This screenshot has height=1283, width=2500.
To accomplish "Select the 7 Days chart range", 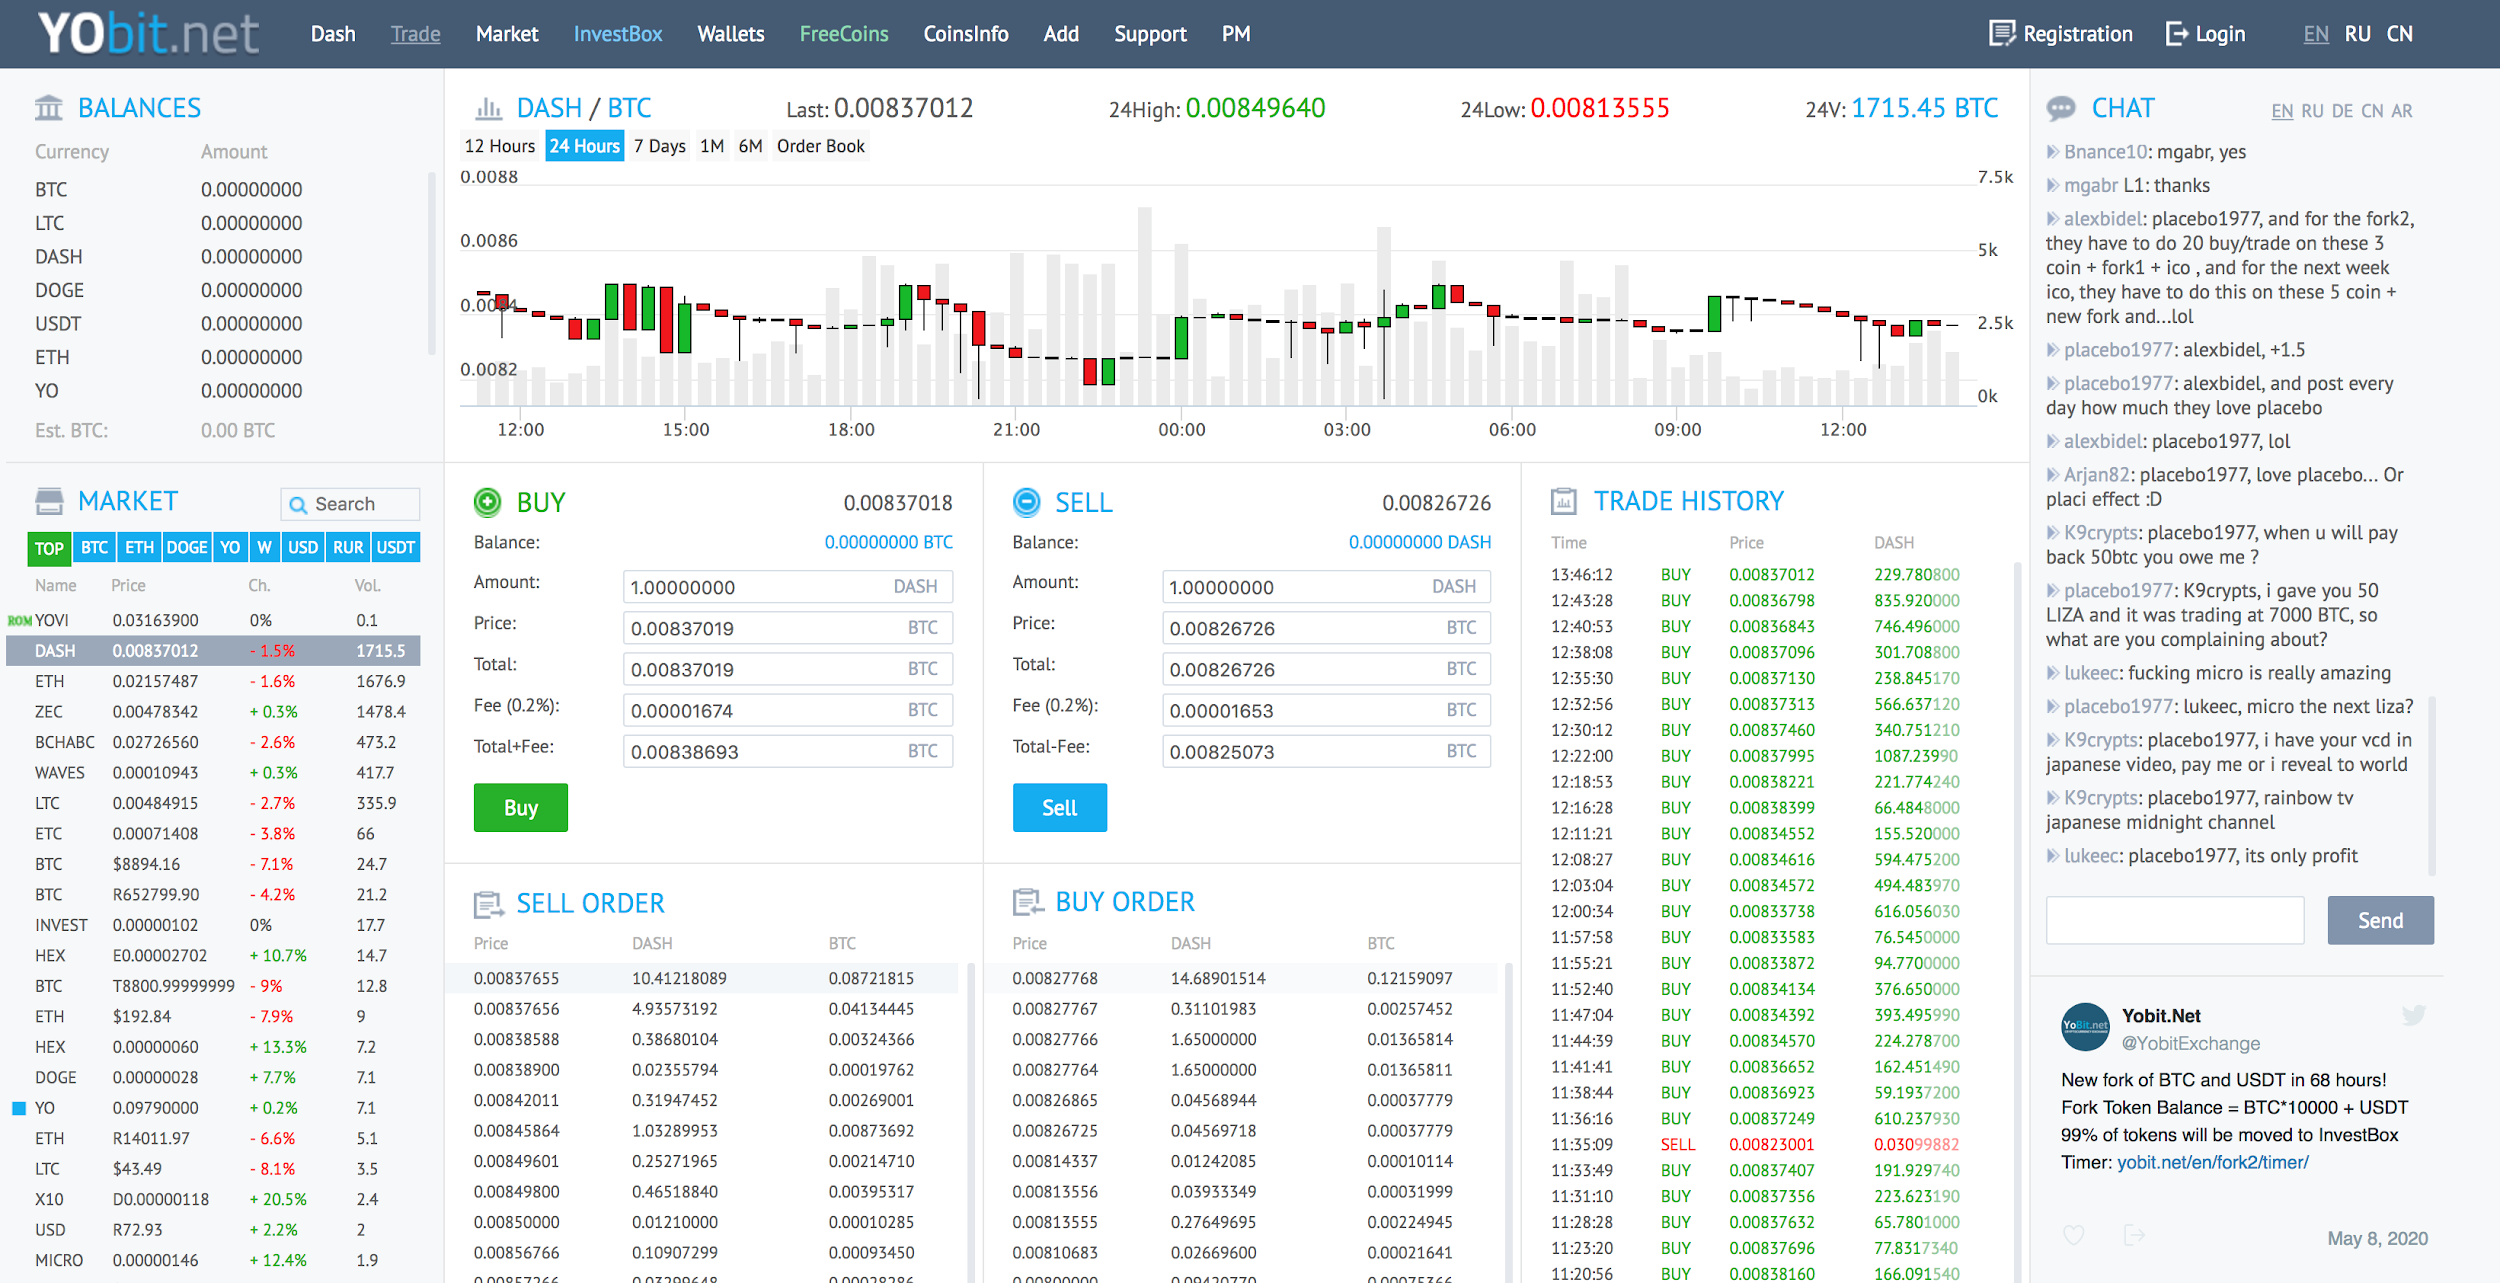I will pyautogui.click(x=660, y=146).
